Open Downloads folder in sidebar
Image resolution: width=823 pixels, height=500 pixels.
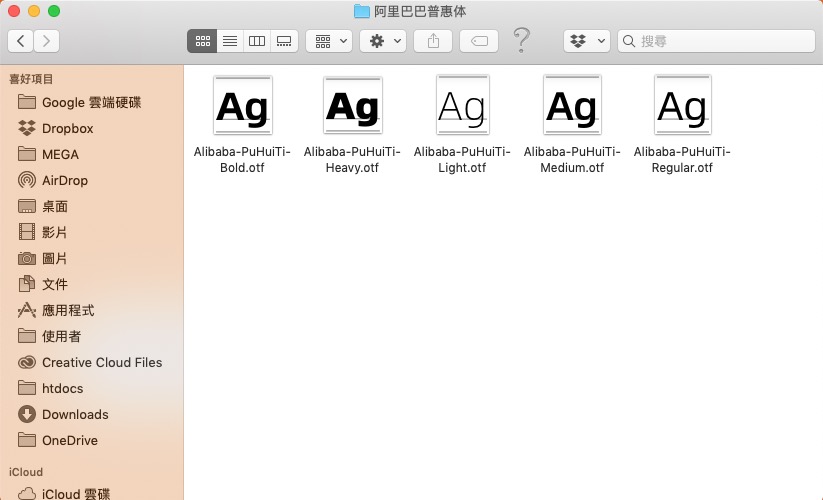pyautogui.click(x=75, y=414)
